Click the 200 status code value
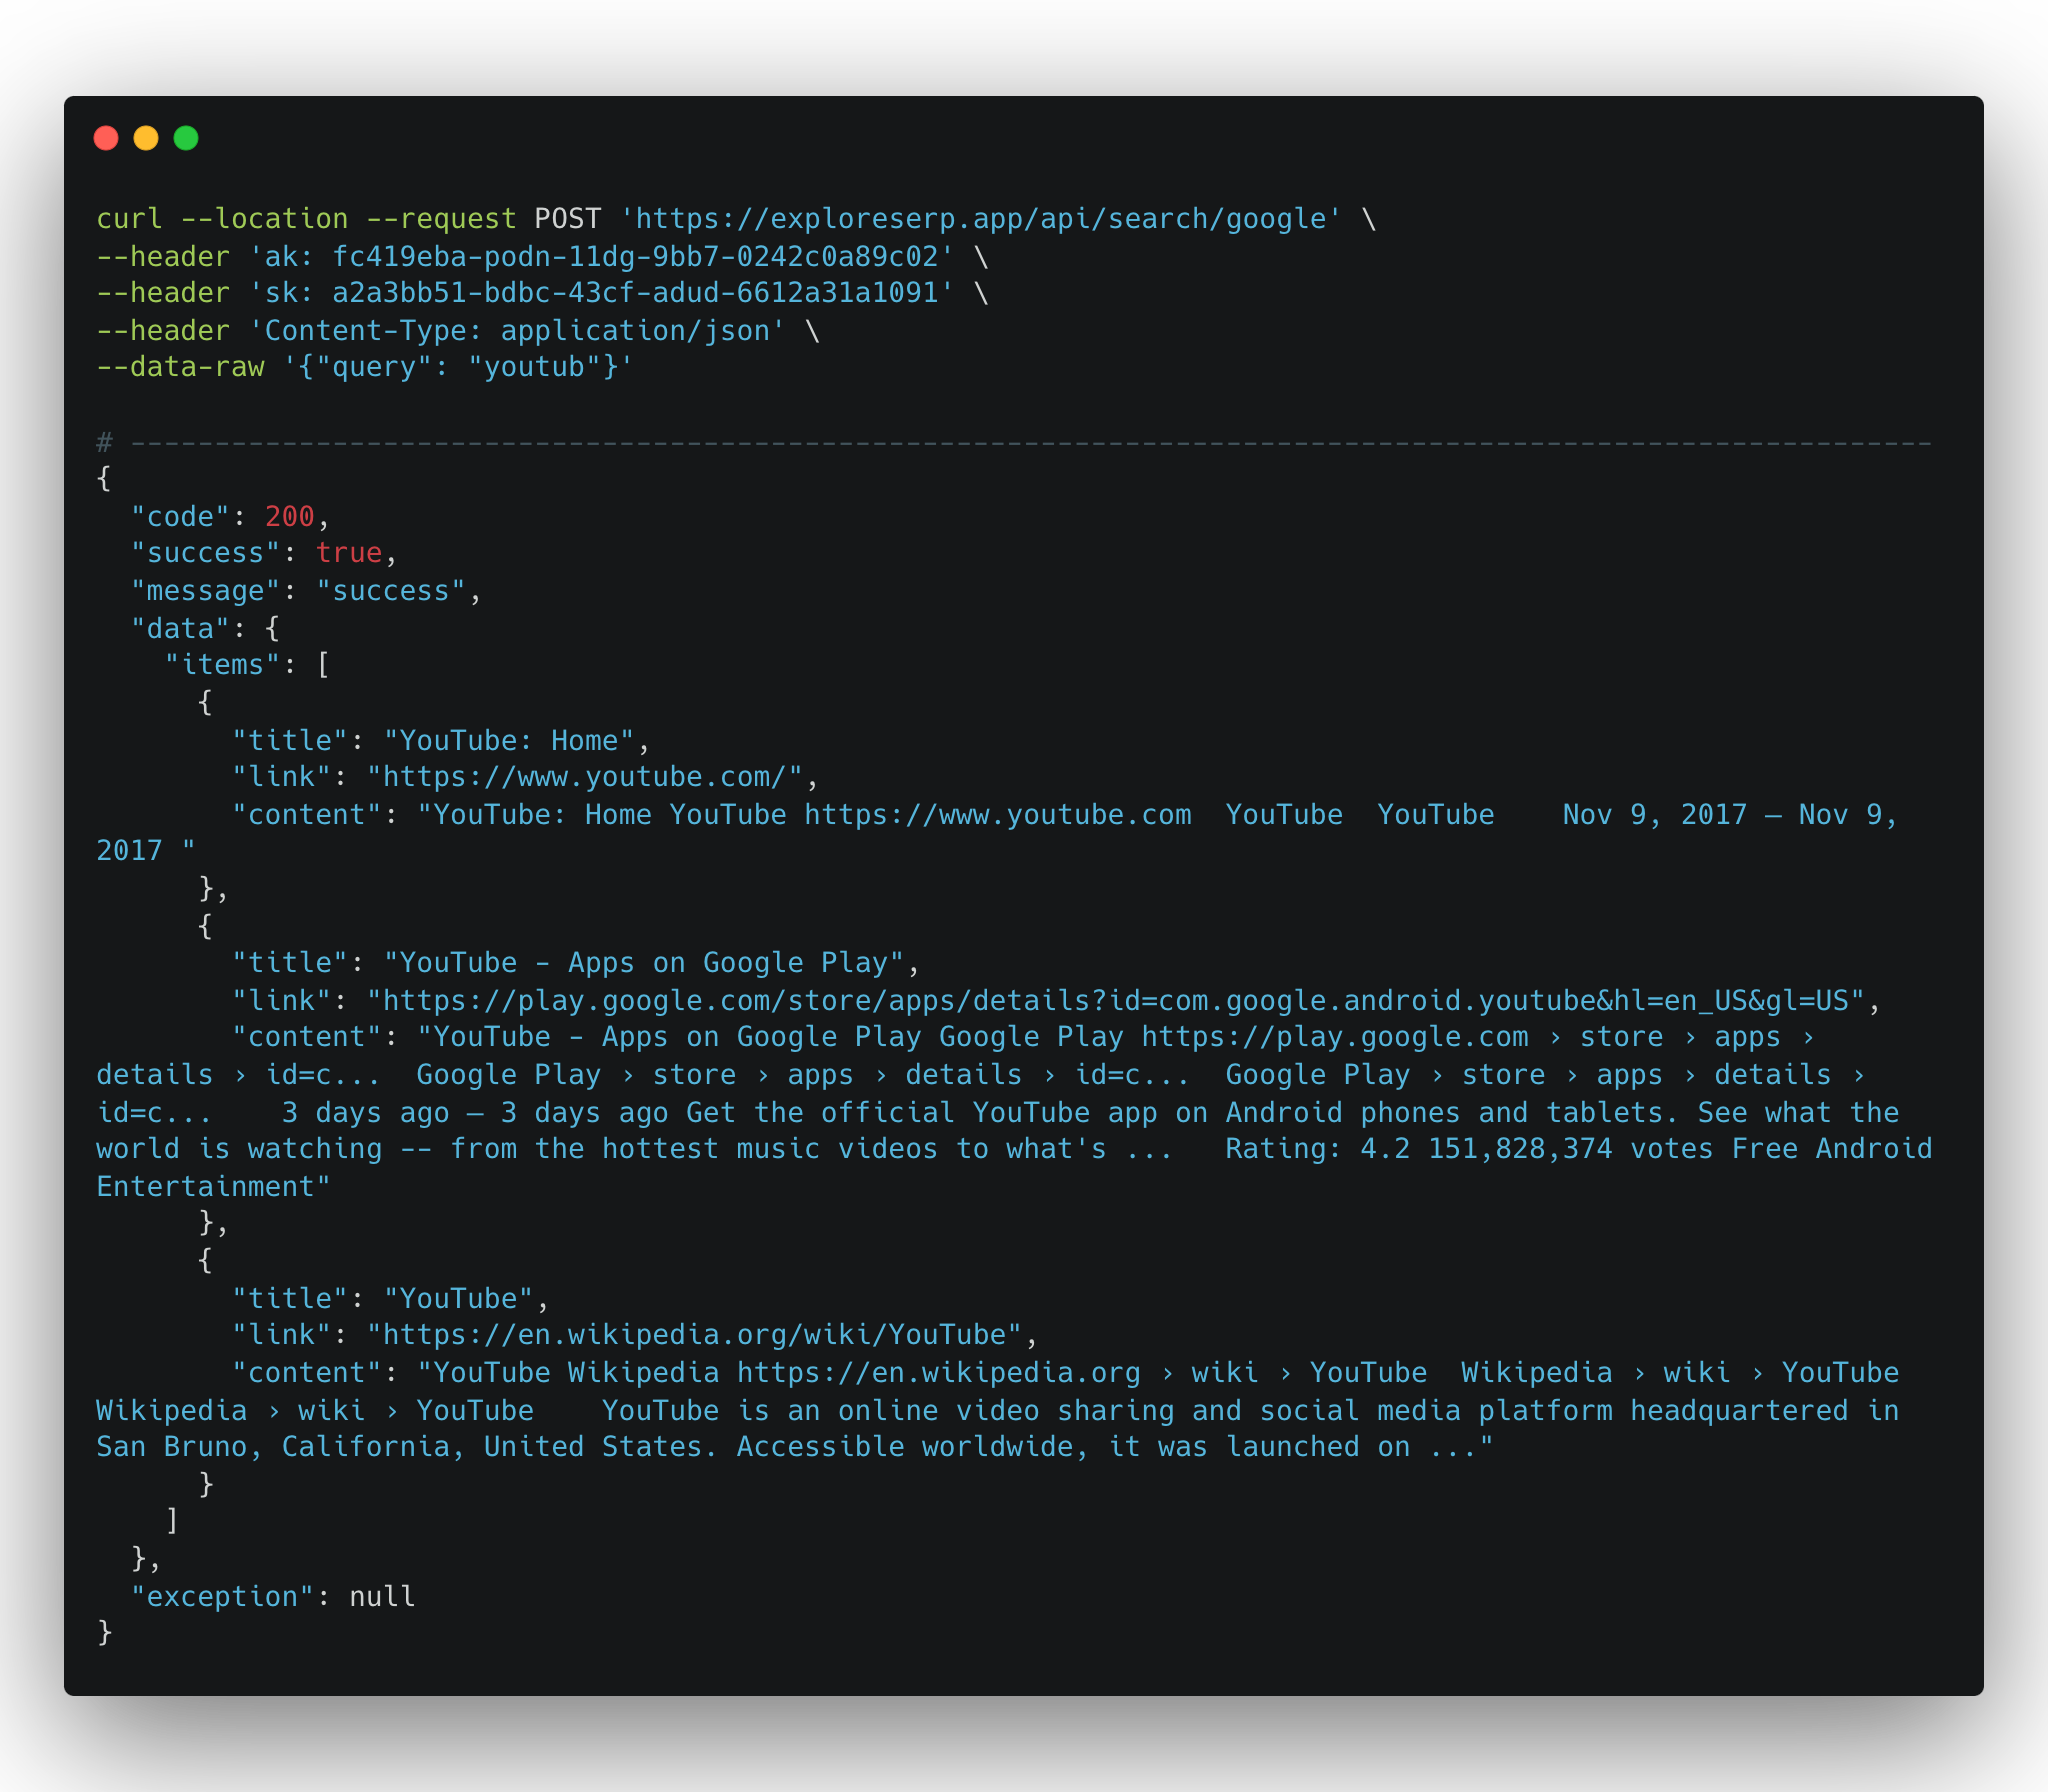Screen dimensions: 2048x1792 click(290, 517)
